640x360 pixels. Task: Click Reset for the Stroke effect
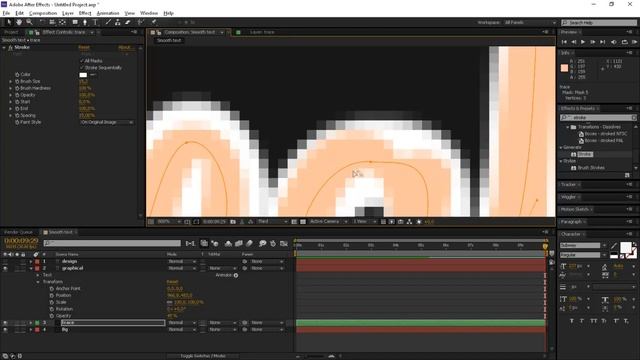pyautogui.click(x=84, y=47)
